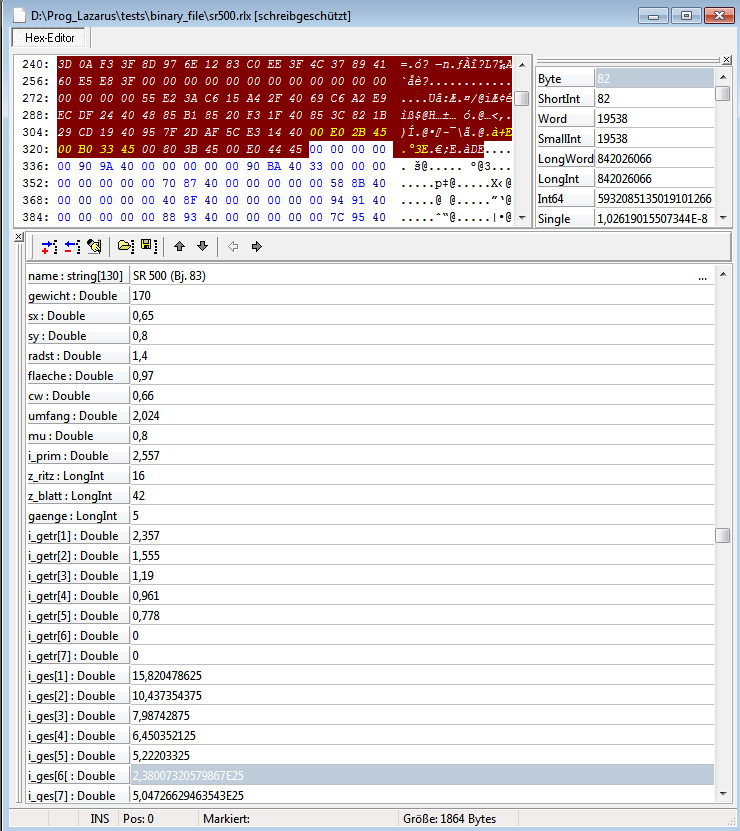The width and height of the screenshot is (740, 831).
Task: Click the open record definition folder icon
Action: [x=126, y=246]
